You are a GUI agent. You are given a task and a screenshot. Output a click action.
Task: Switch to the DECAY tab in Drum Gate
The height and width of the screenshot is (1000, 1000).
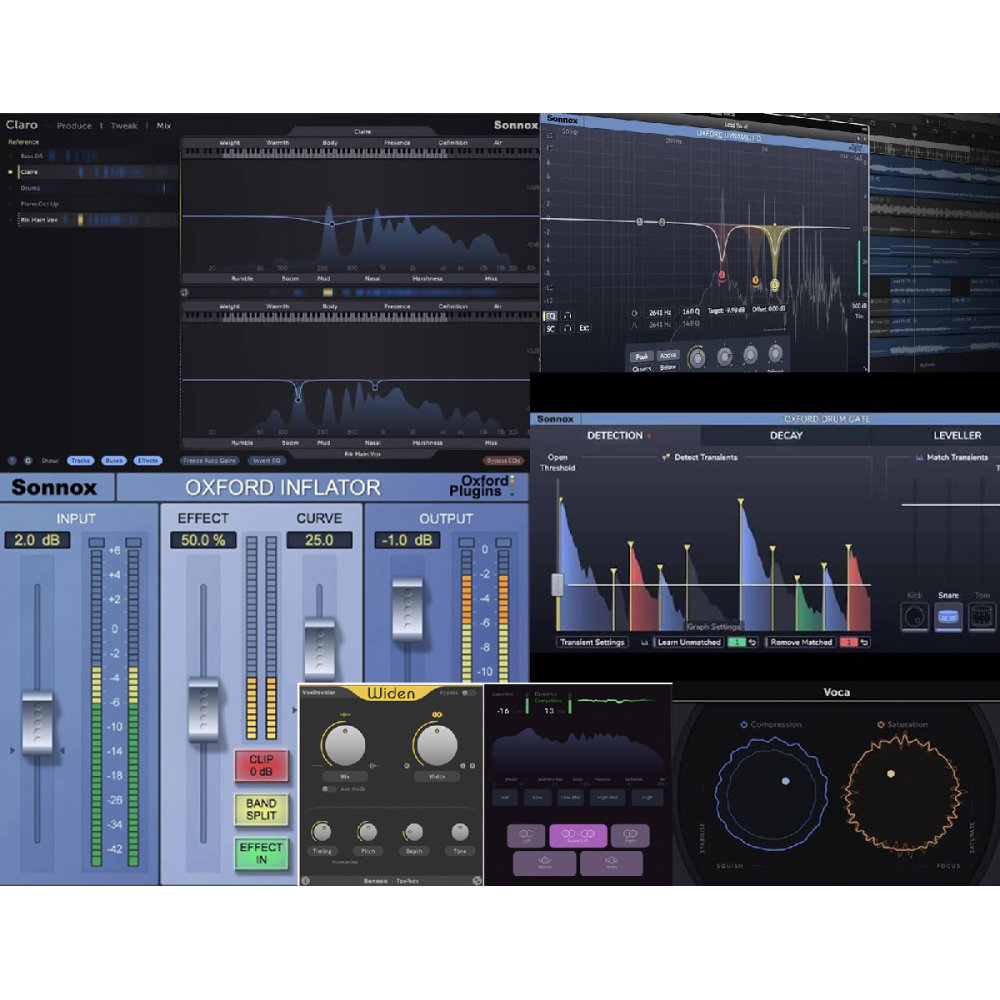pyautogui.click(x=786, y=436)
